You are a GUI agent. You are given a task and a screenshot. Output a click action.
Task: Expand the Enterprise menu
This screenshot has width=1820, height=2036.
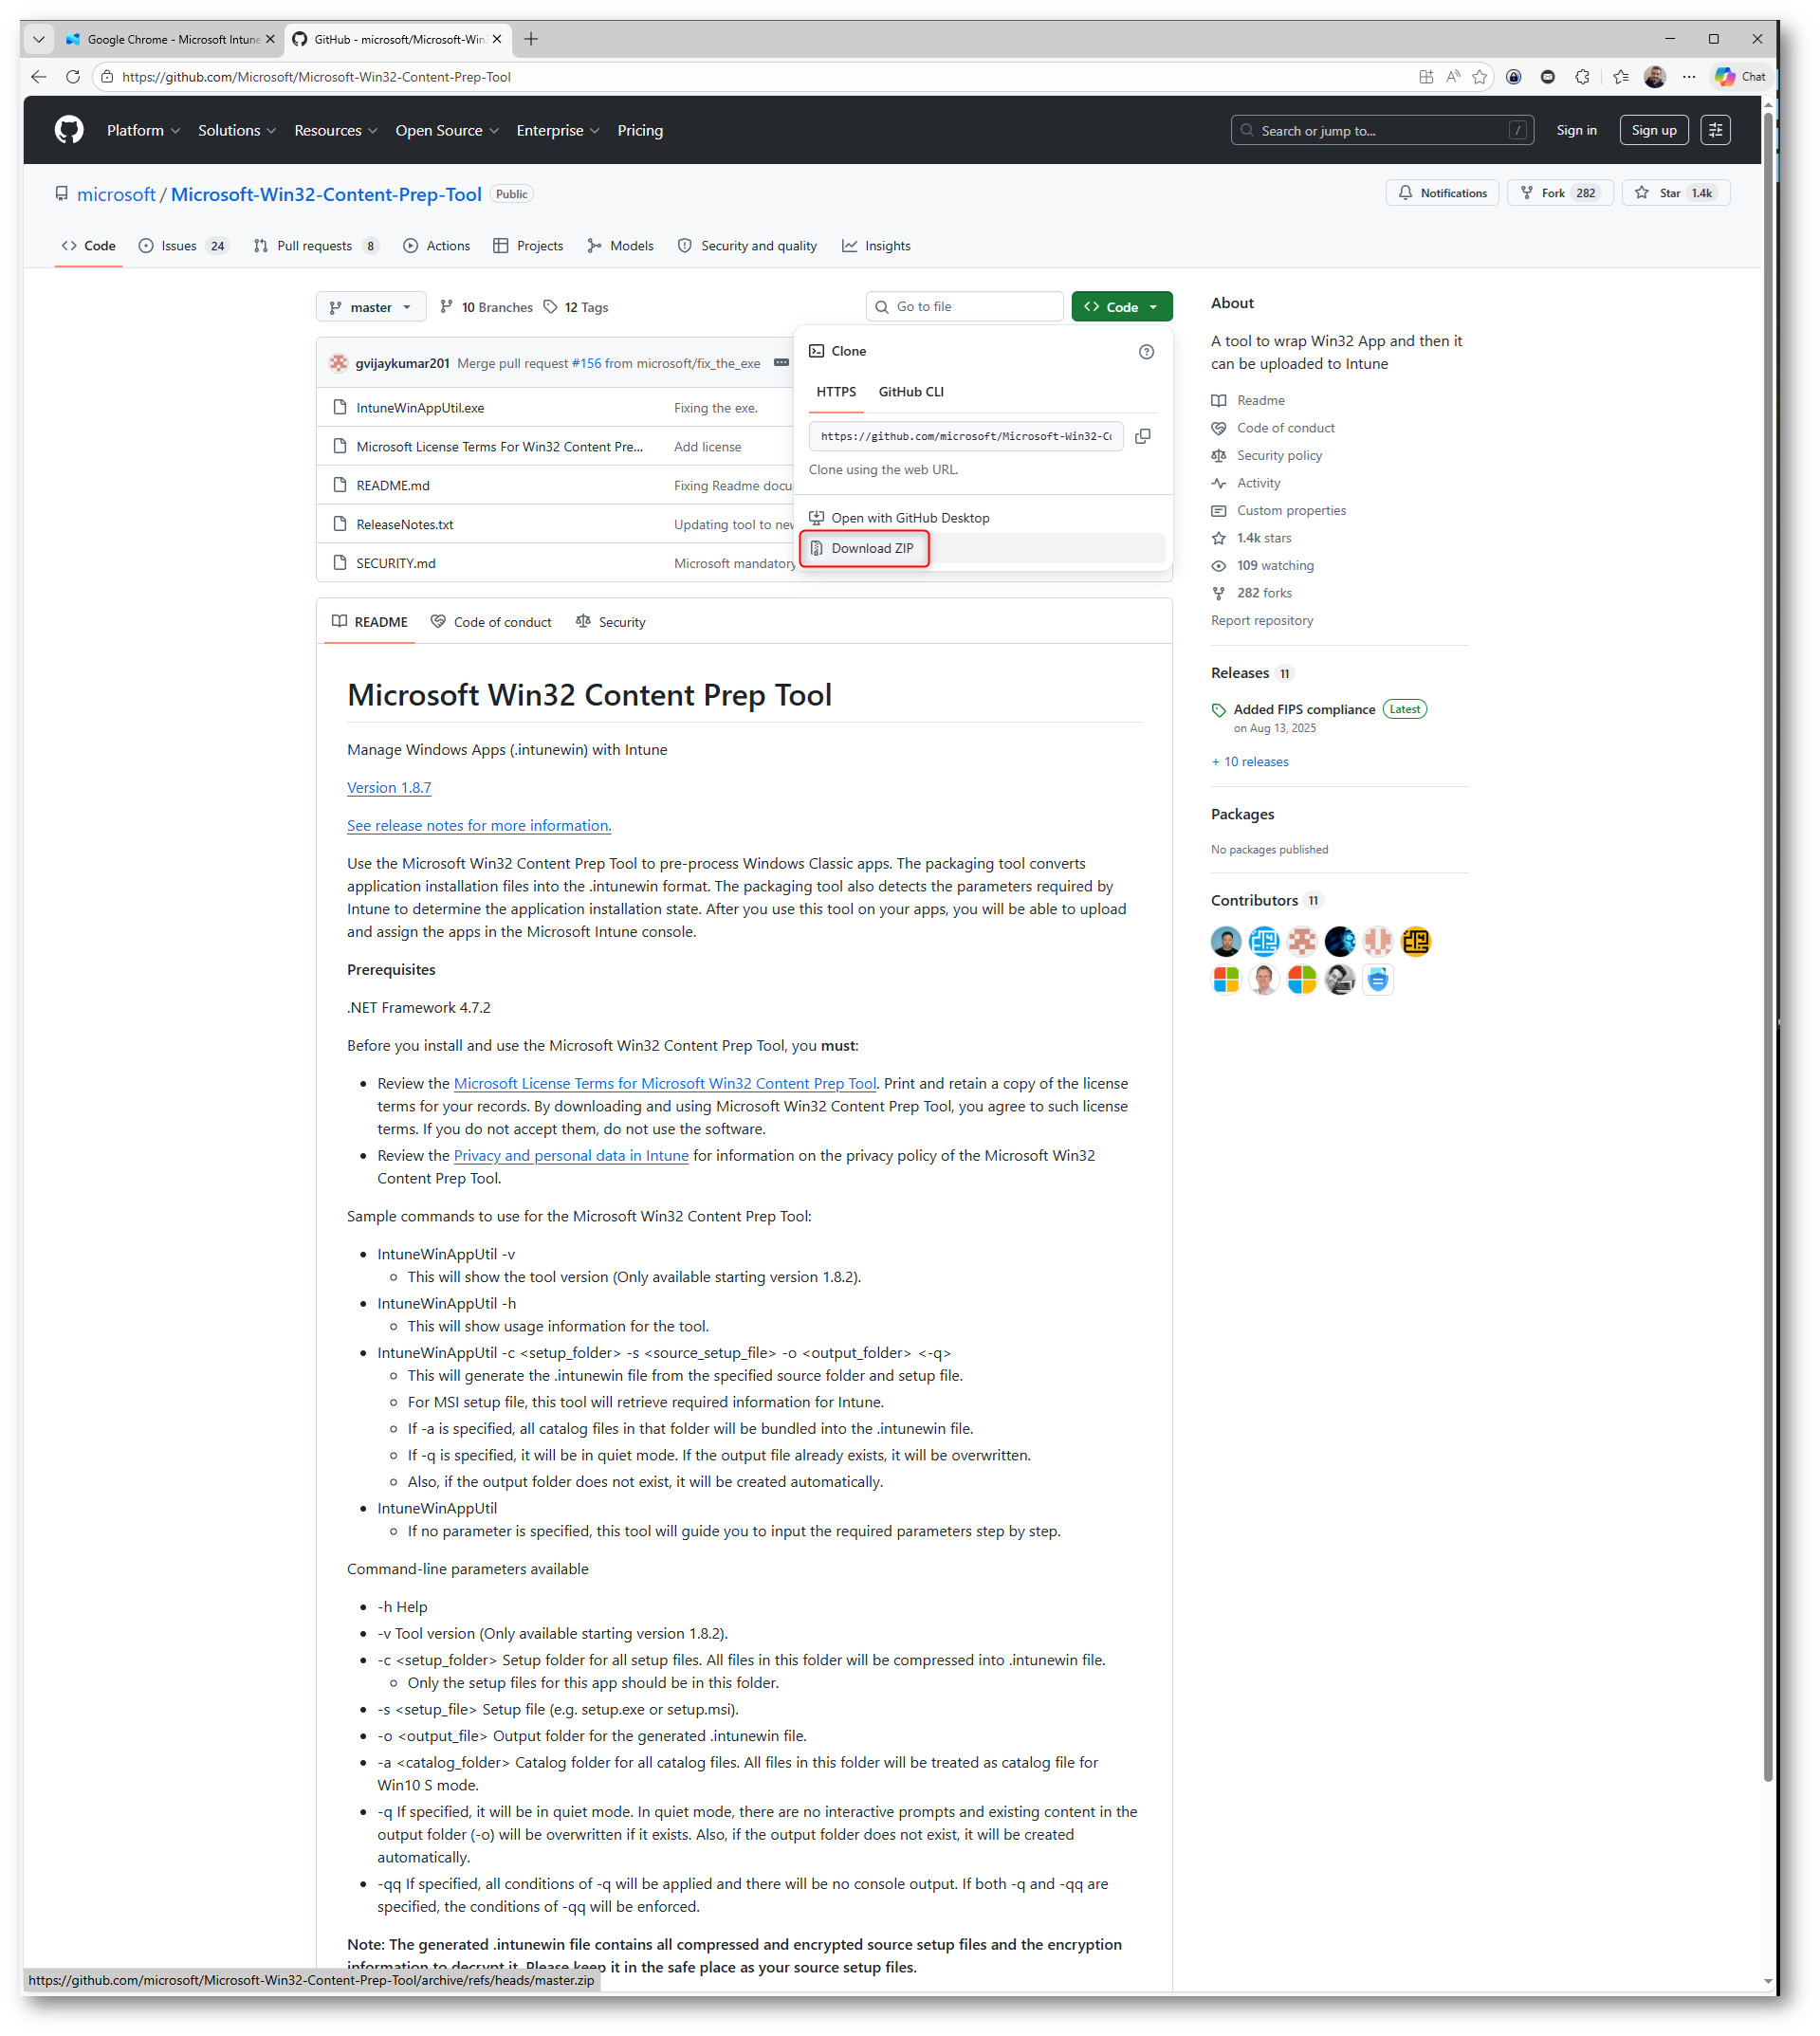click(x=558, y=130)
